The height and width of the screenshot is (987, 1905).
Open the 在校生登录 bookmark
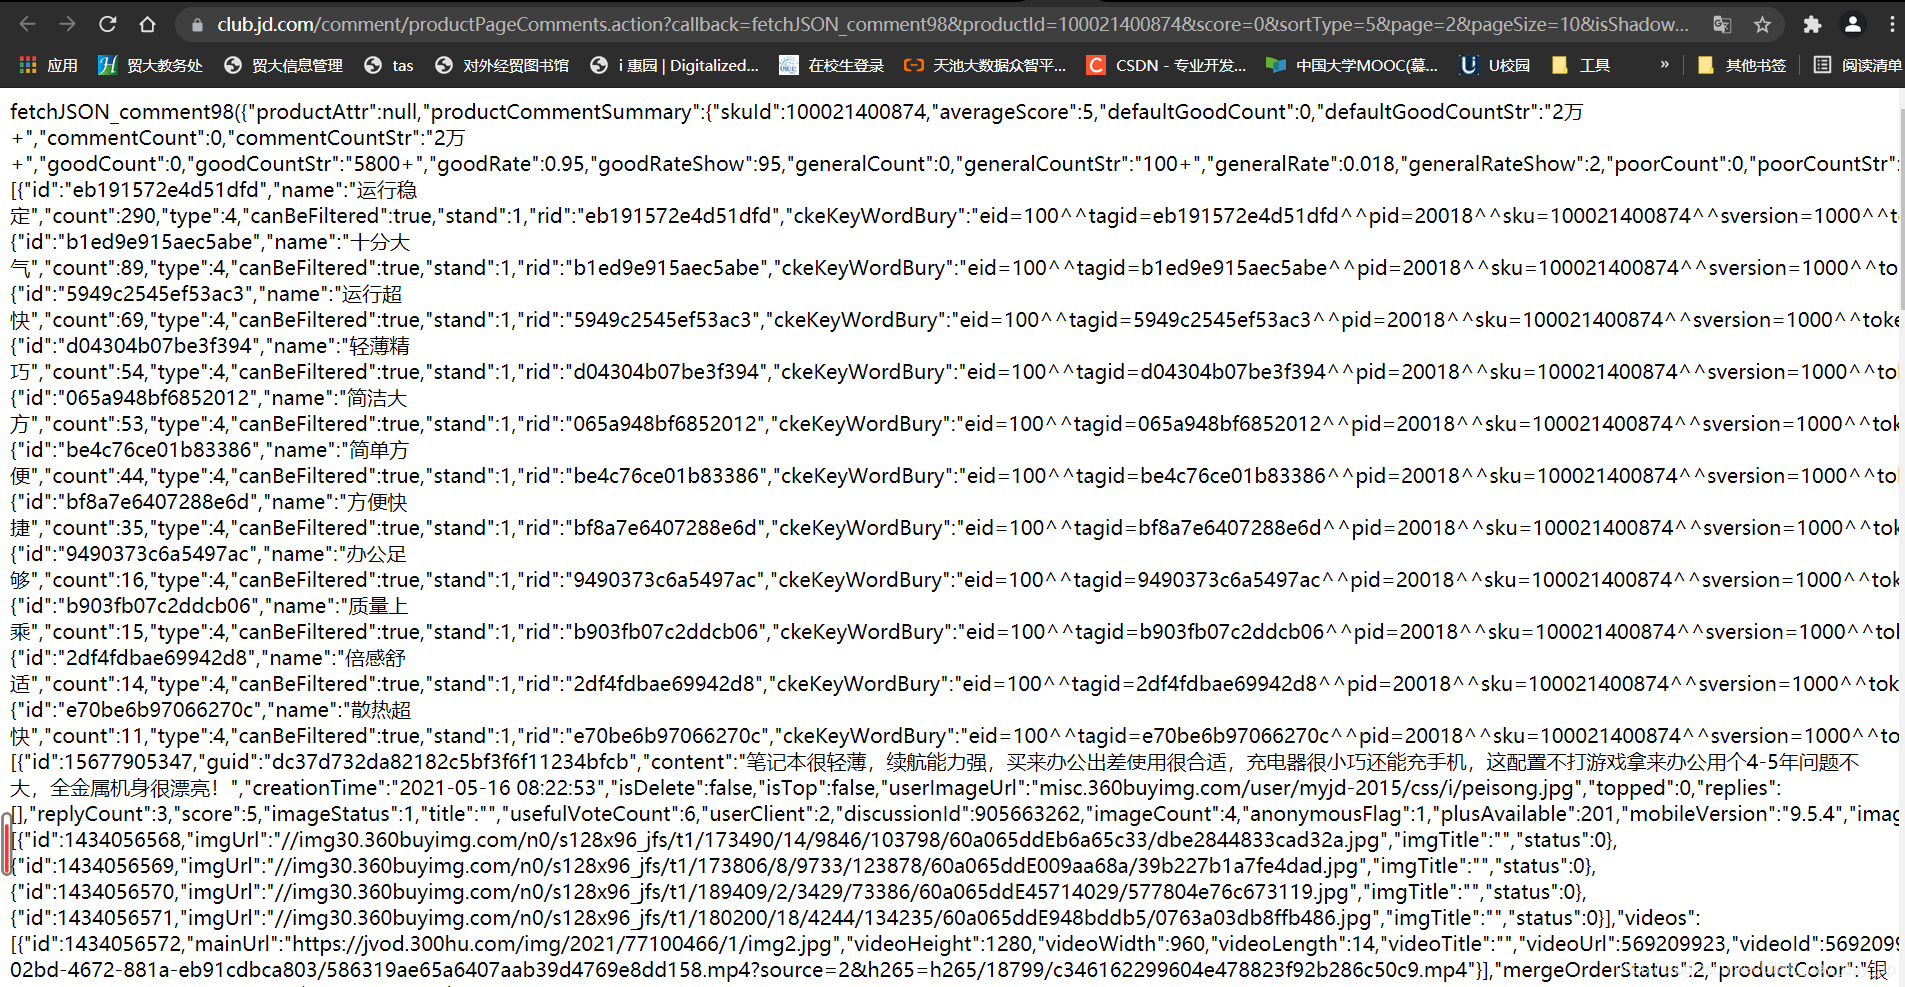tap(832, 65)
